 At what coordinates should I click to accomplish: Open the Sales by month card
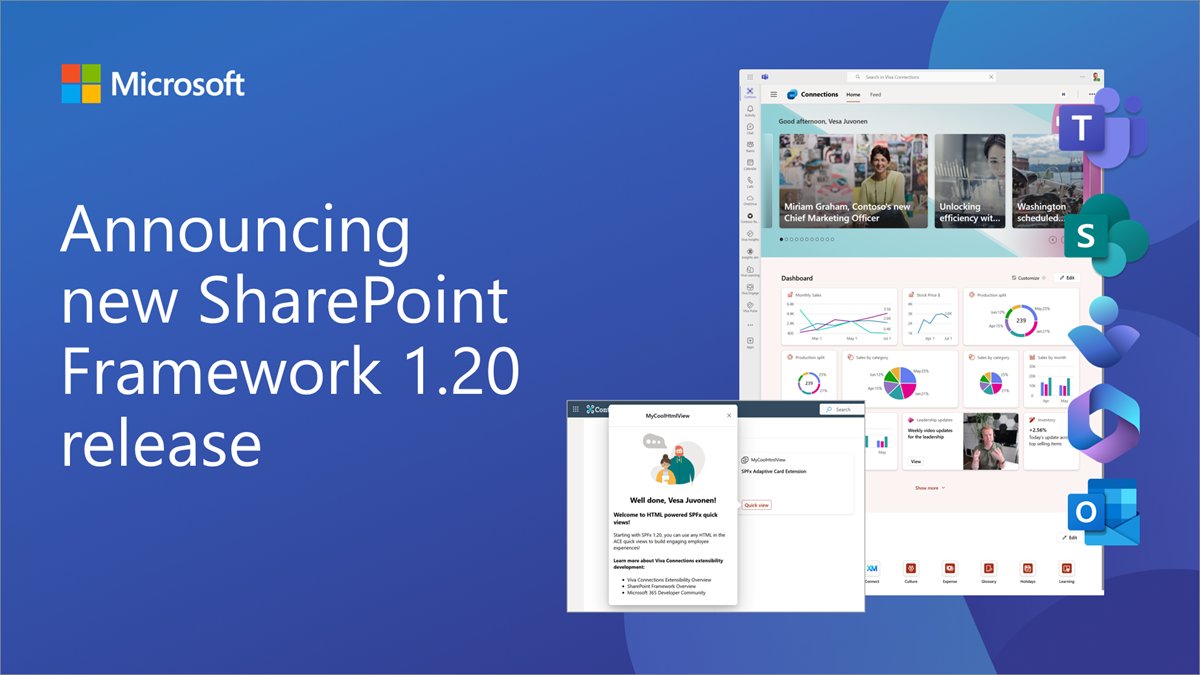coord(1051,377)
